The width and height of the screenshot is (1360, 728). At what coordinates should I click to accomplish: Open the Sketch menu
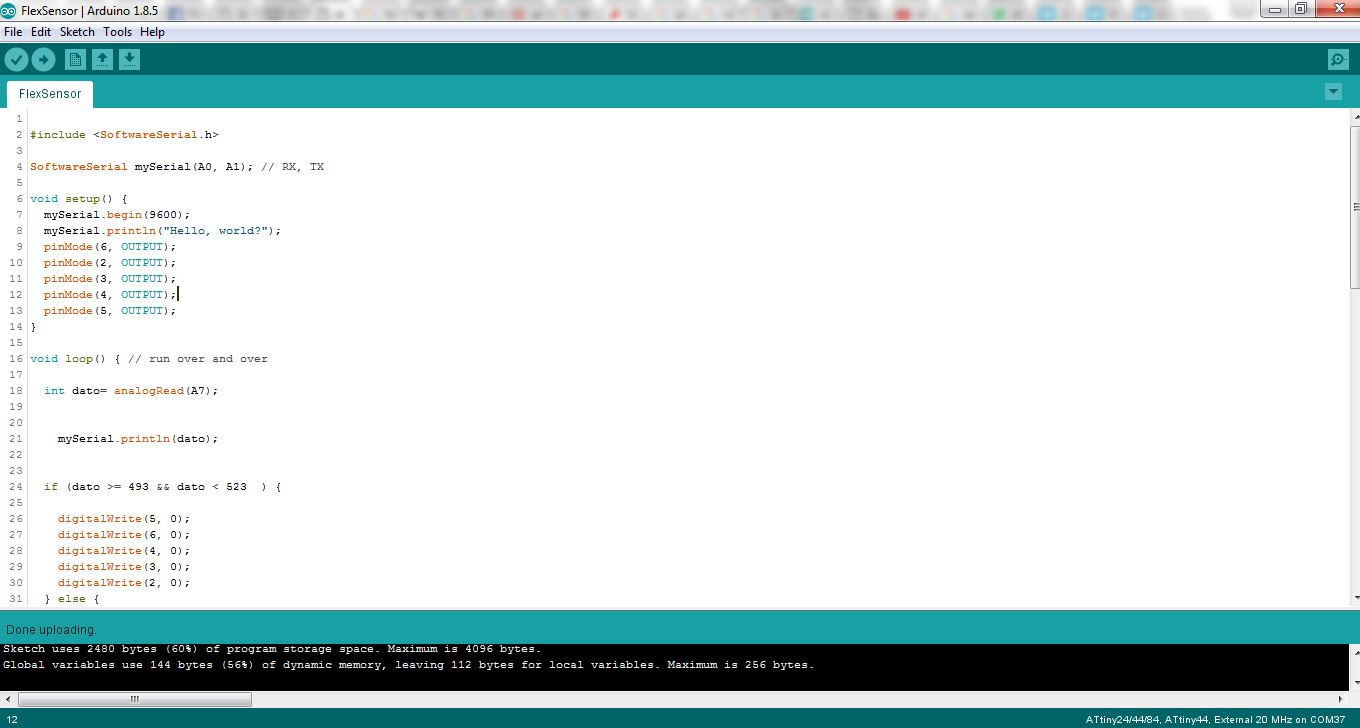click(77, 32)
